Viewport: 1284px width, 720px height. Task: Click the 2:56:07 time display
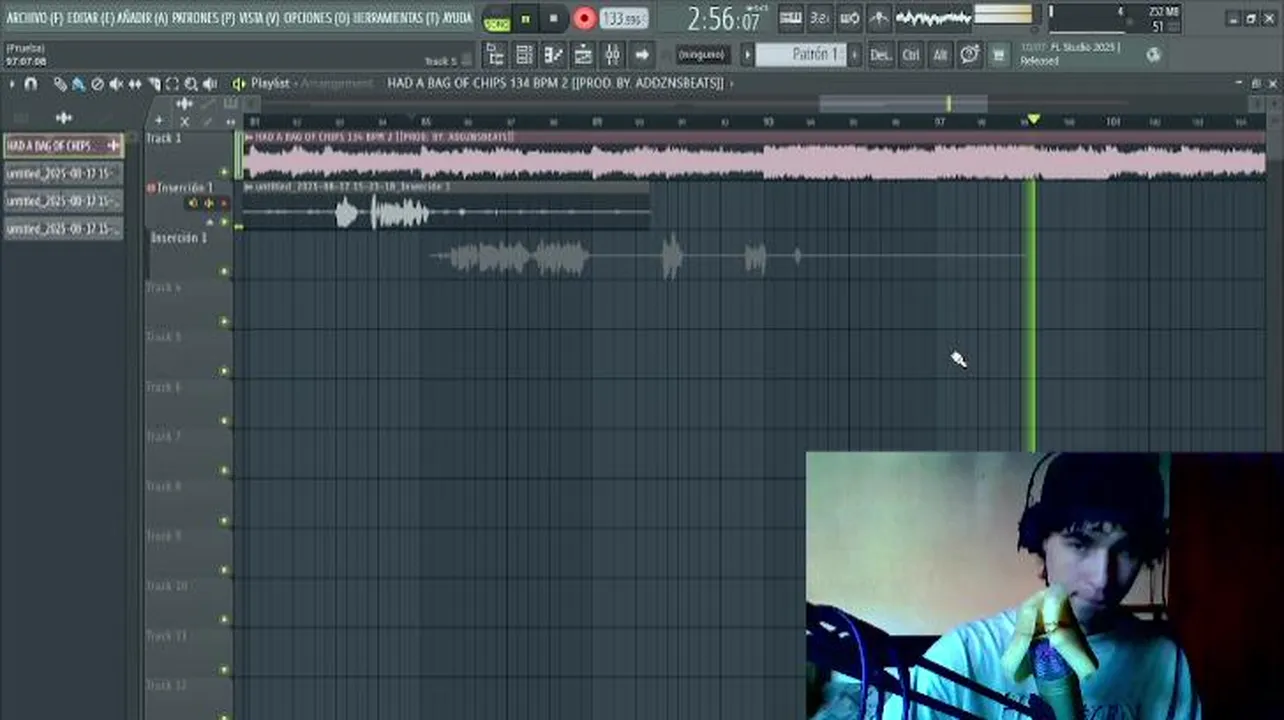724,19
